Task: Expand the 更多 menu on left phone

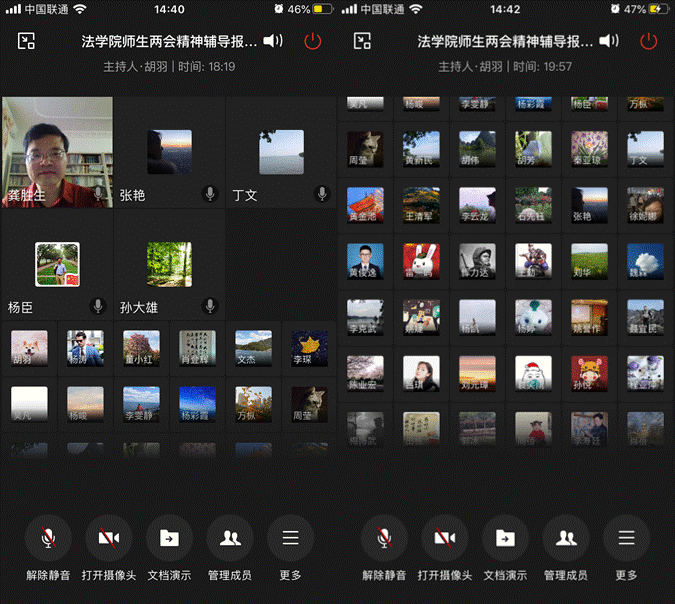Action: click(290, 538)
